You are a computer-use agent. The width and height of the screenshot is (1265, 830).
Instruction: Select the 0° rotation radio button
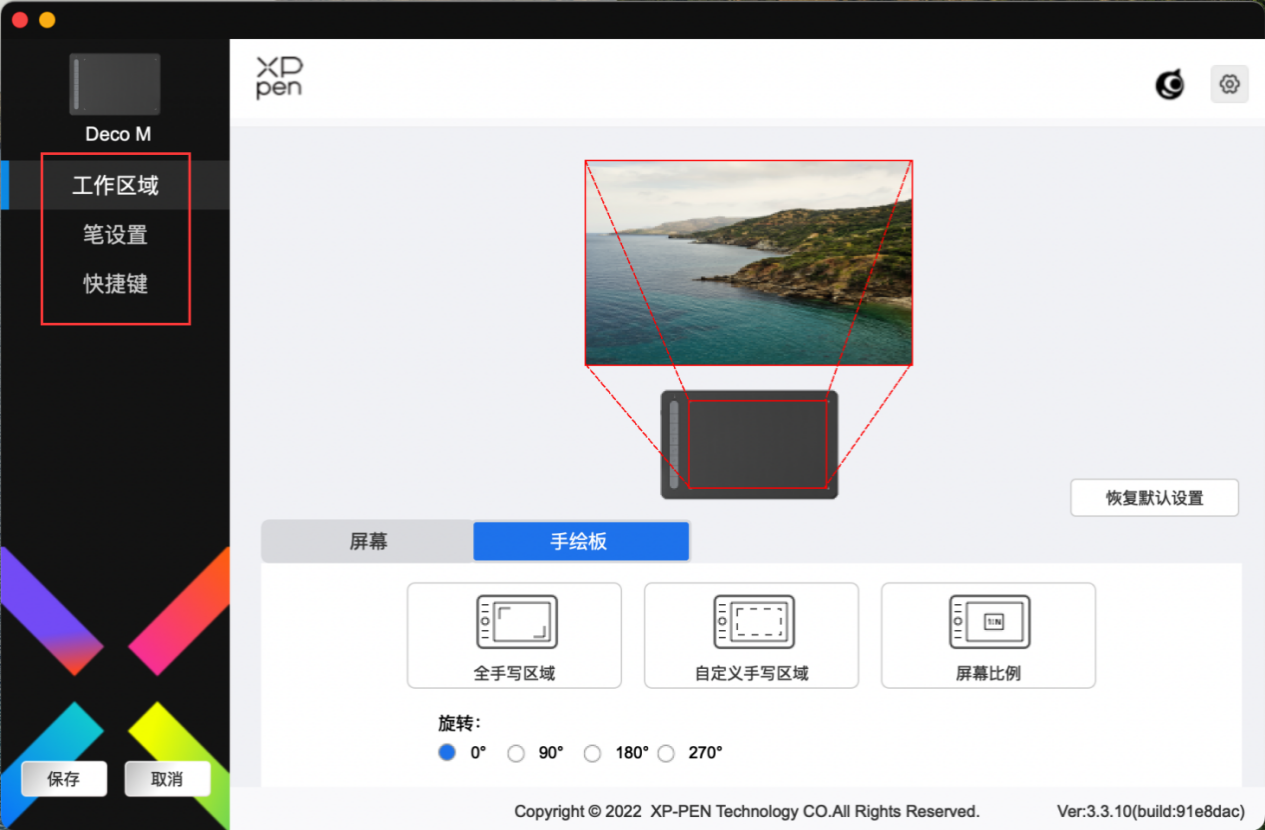447,753
